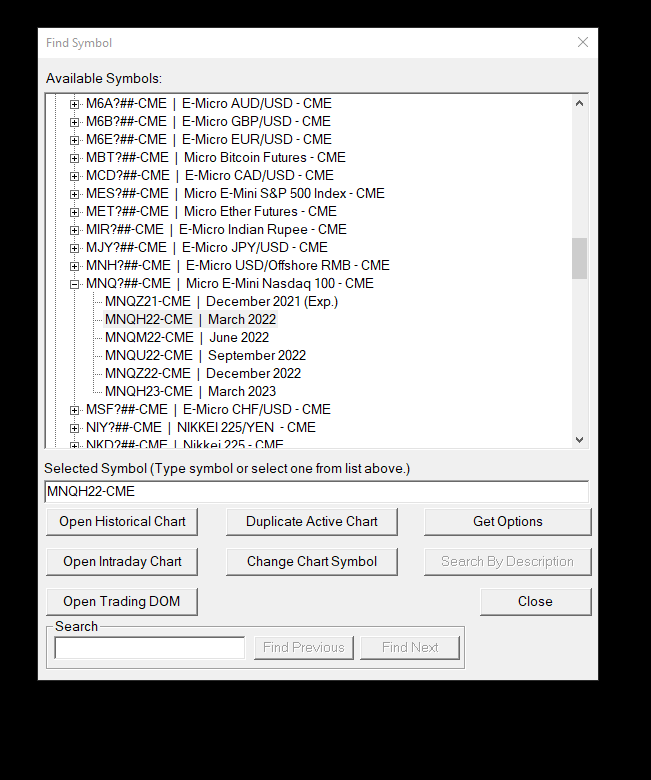651x780 pixels.
Task: Click Duplicate Active Chart button
Action: (312, 521)
